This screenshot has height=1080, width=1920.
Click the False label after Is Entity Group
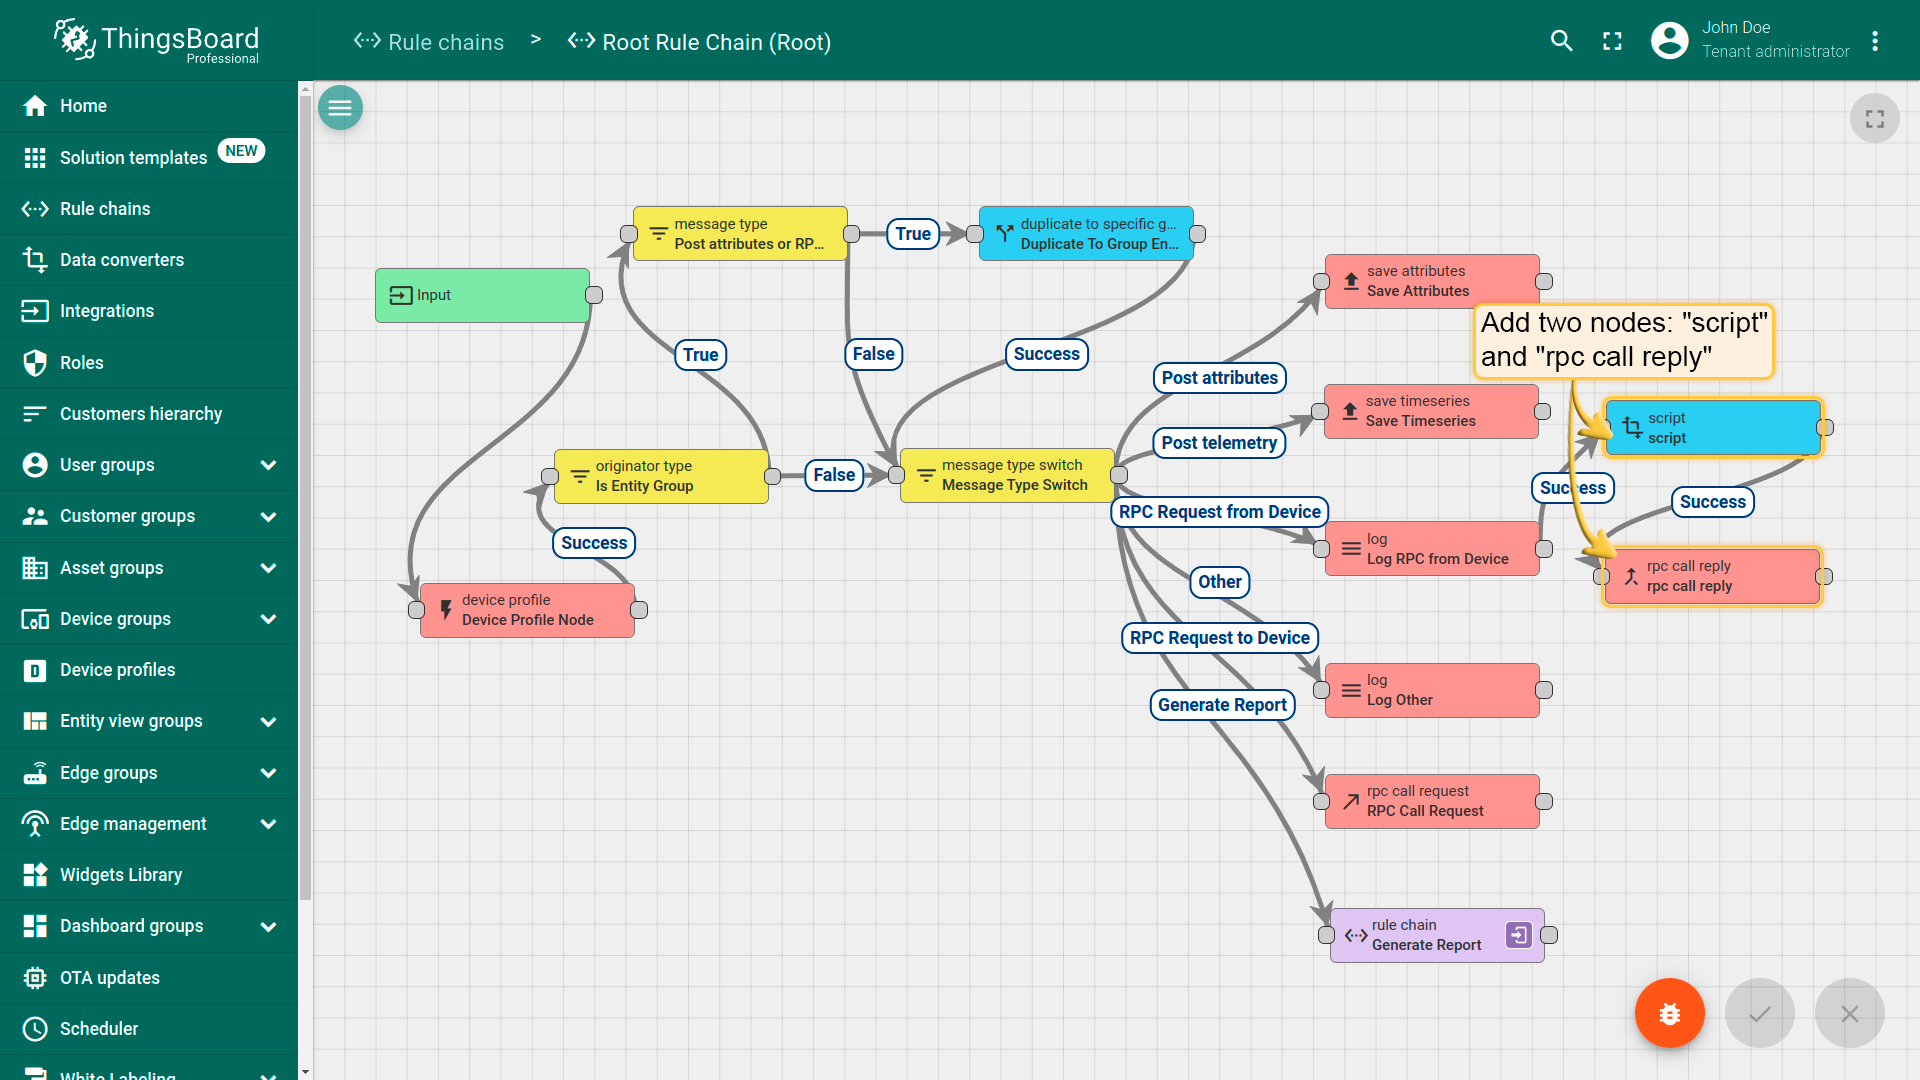pyautogui.click(x=834, y=475)
